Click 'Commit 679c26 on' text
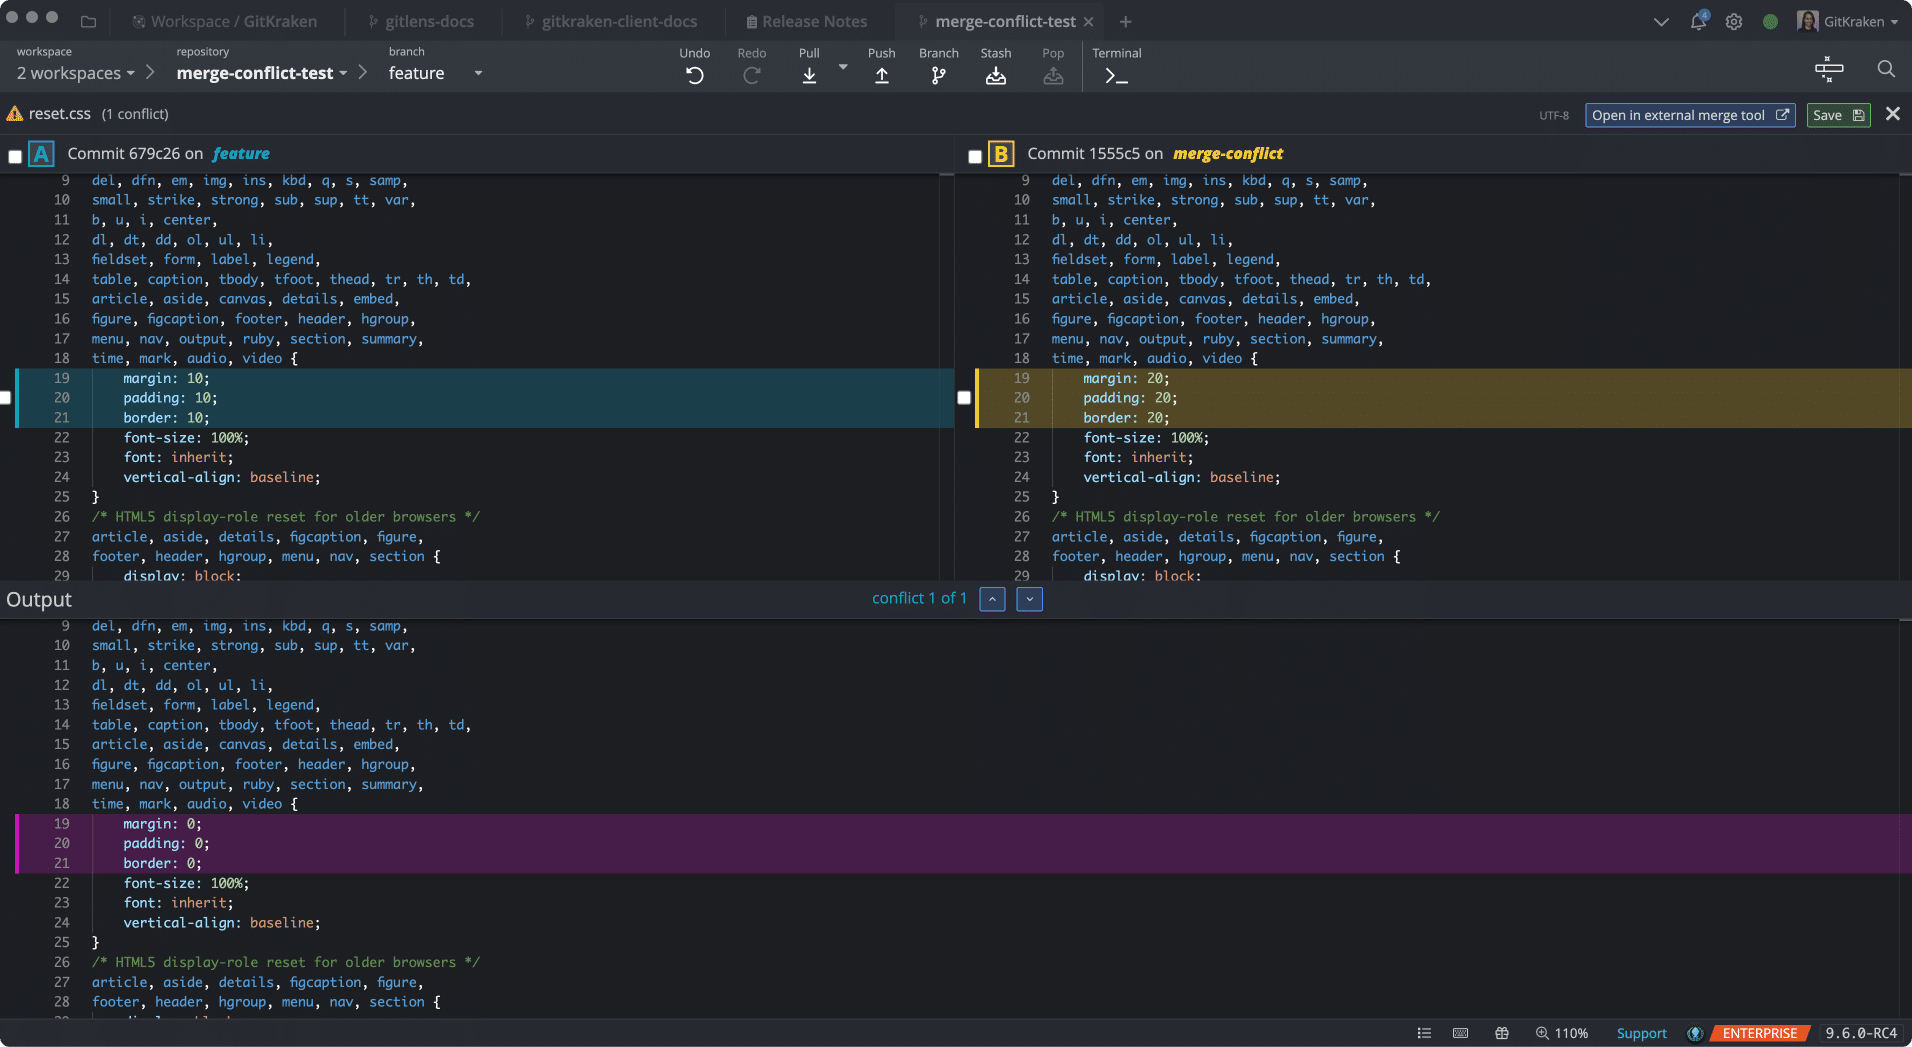 [135, 154]
